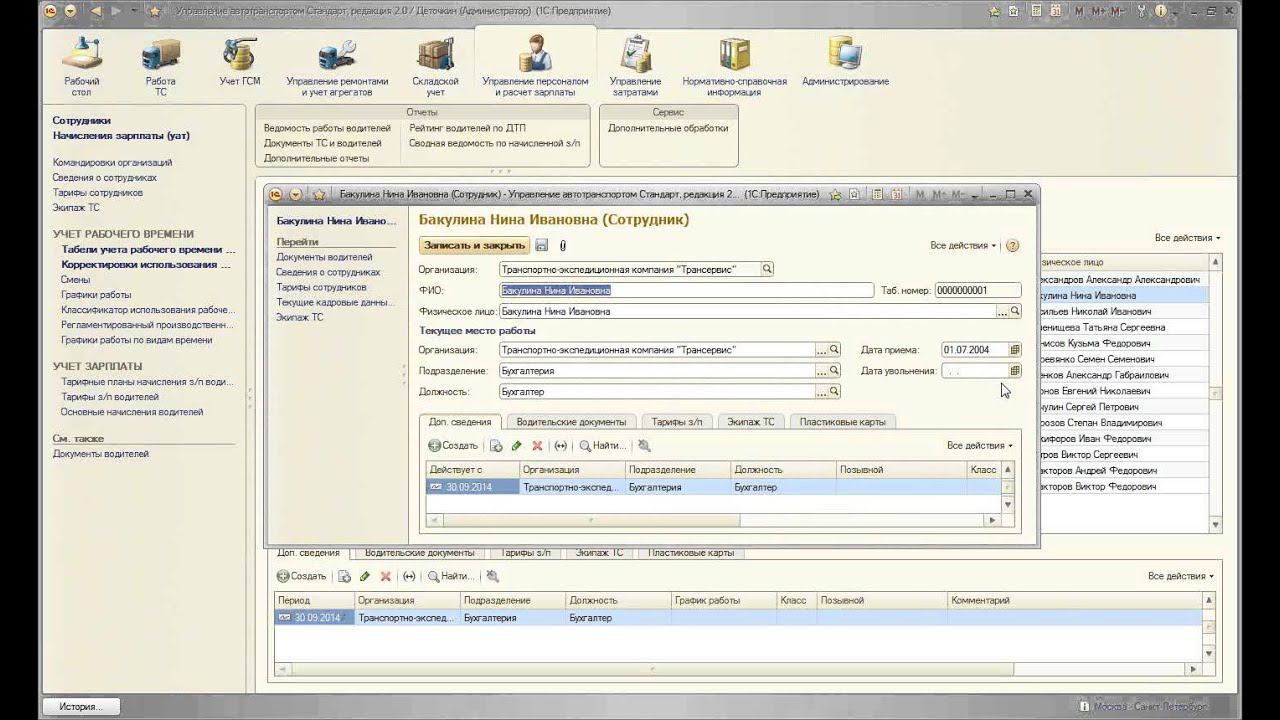
Task: Open the Работа ТС section
Action: pos(160,66)
